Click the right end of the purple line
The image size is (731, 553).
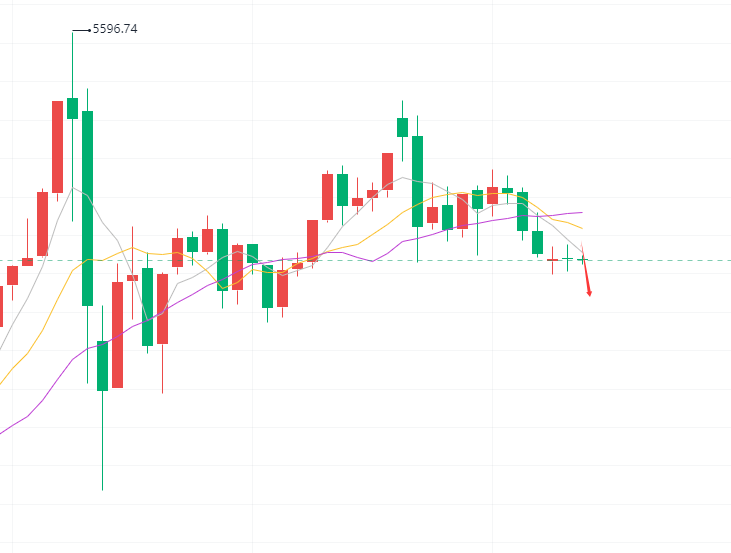580,212
